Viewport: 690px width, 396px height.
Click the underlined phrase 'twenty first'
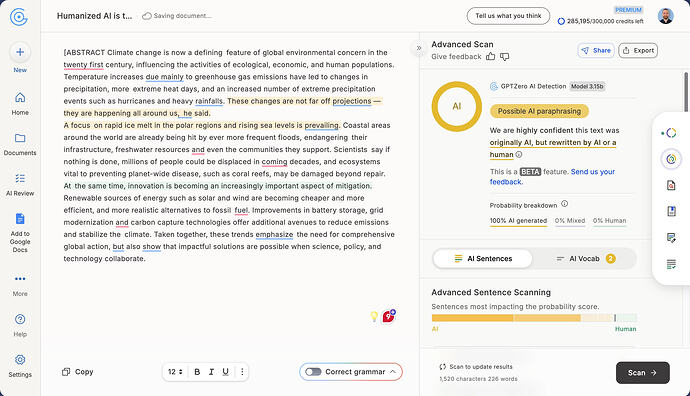tap(83, 65)
